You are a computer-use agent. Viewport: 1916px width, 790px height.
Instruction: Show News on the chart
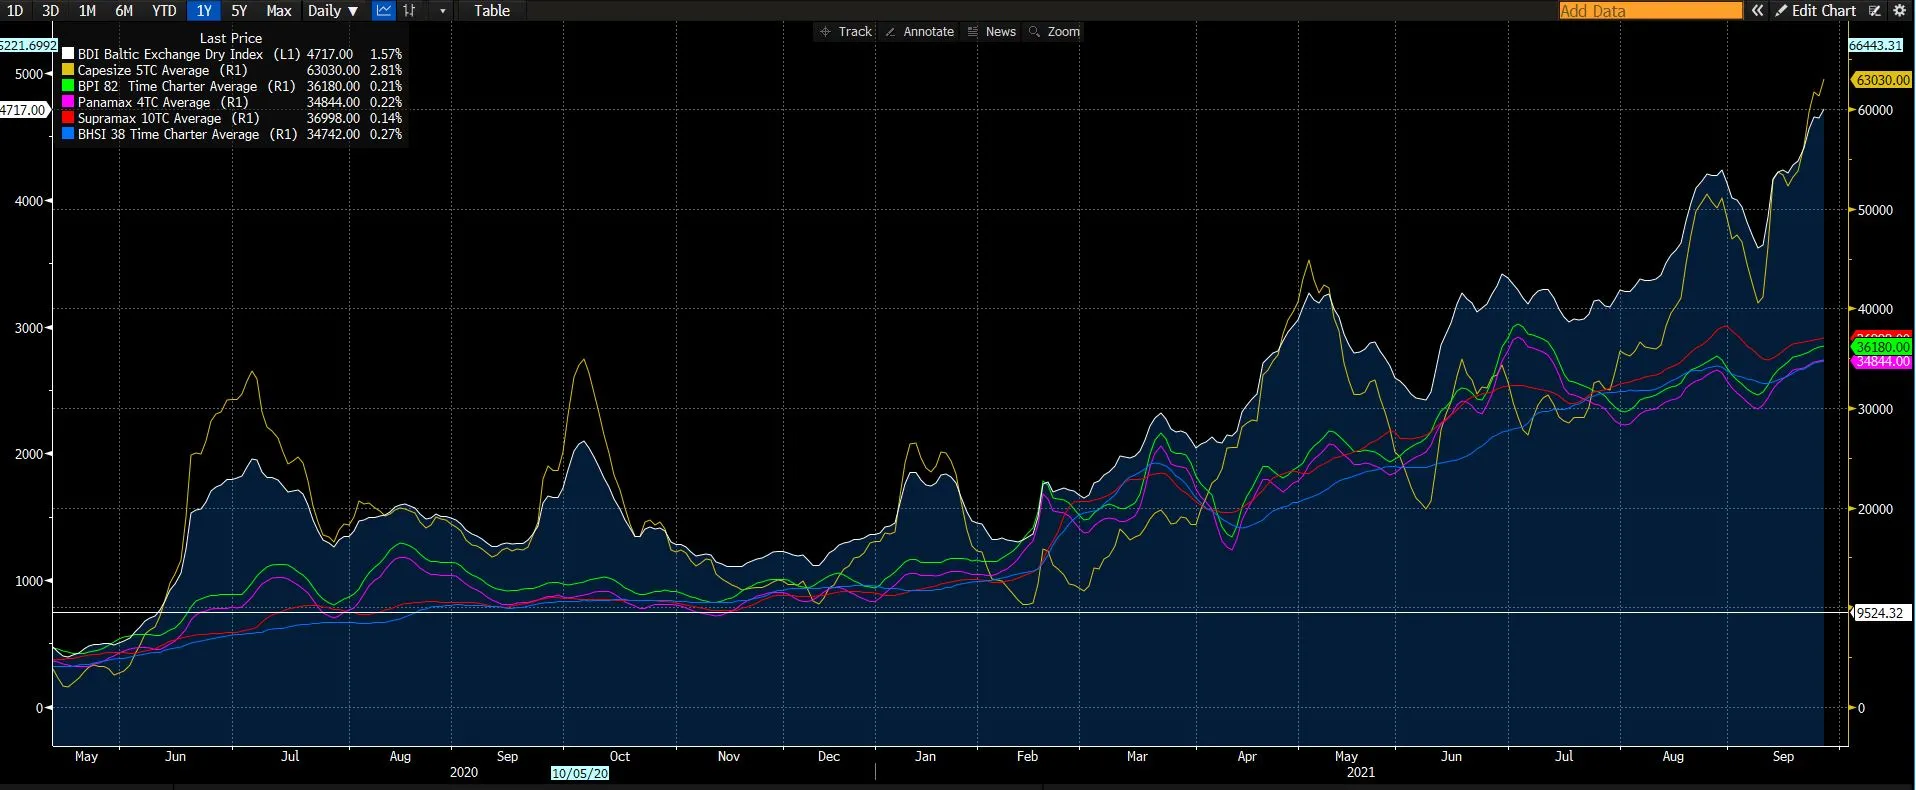pyautogui.click(x=992, y=32)
